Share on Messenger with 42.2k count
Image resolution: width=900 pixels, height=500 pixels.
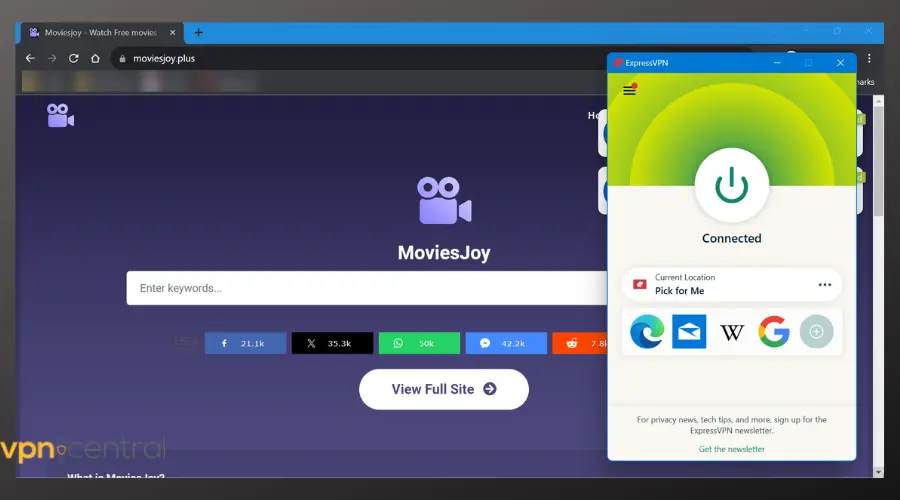pos(506,343)
